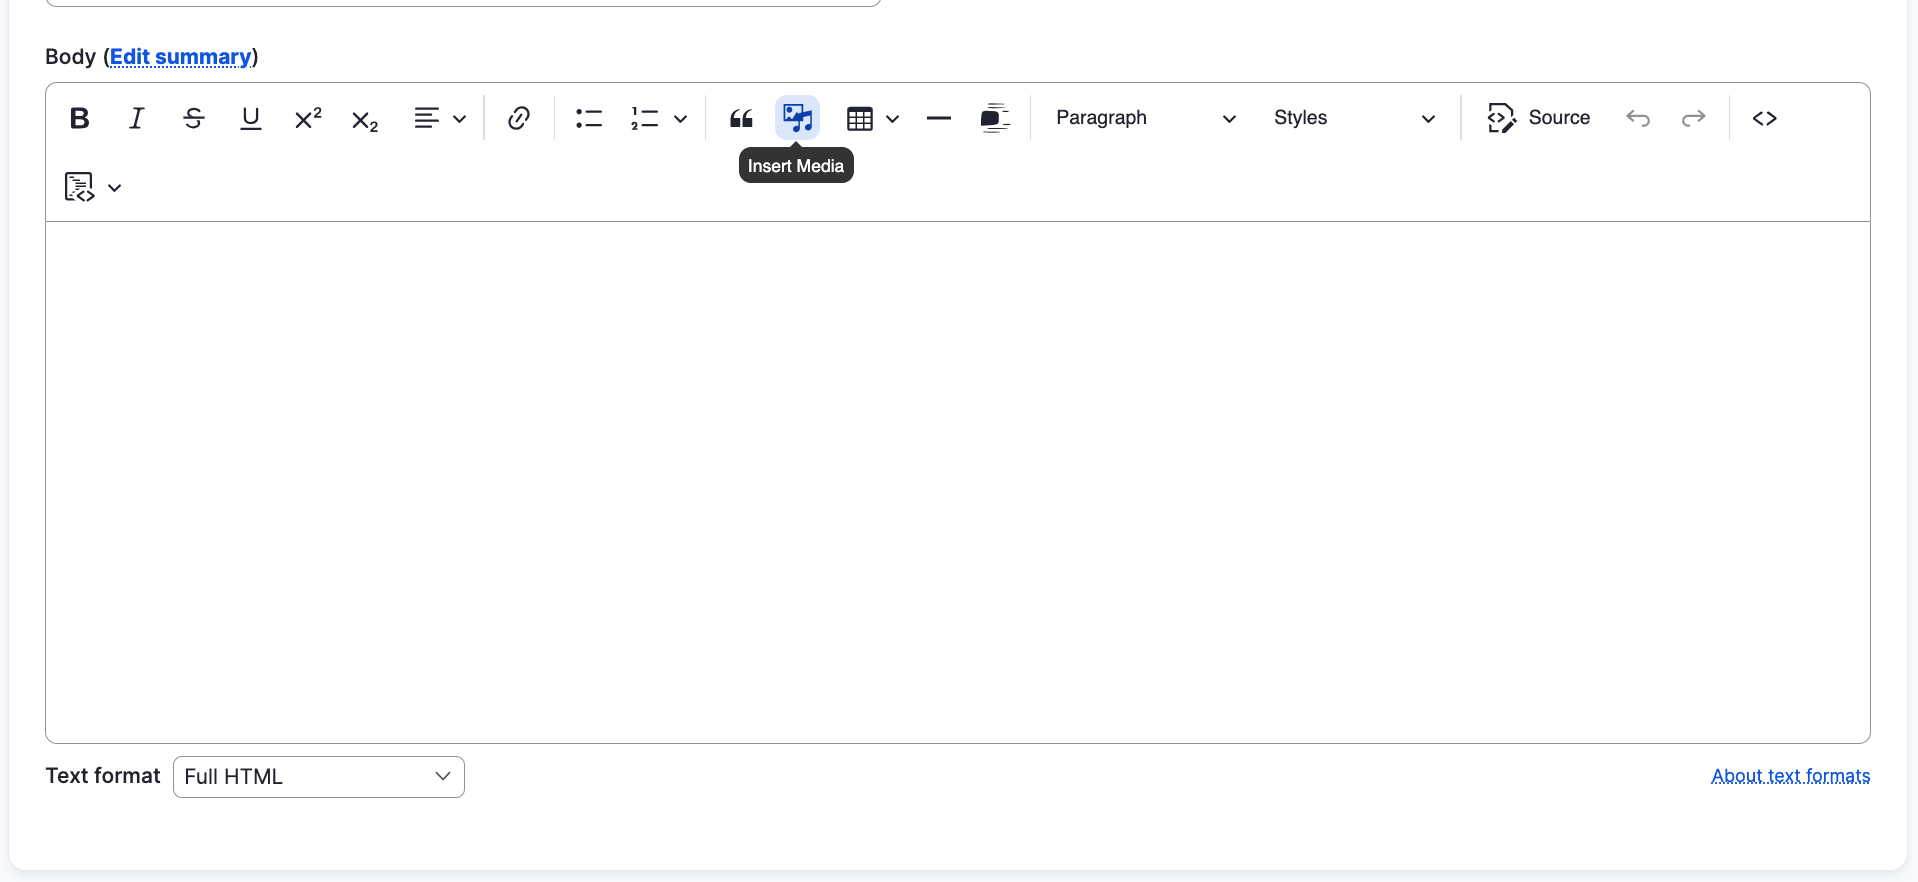1918x882 pixels.
Task: Underline the selected text
Action: [251, 118]
